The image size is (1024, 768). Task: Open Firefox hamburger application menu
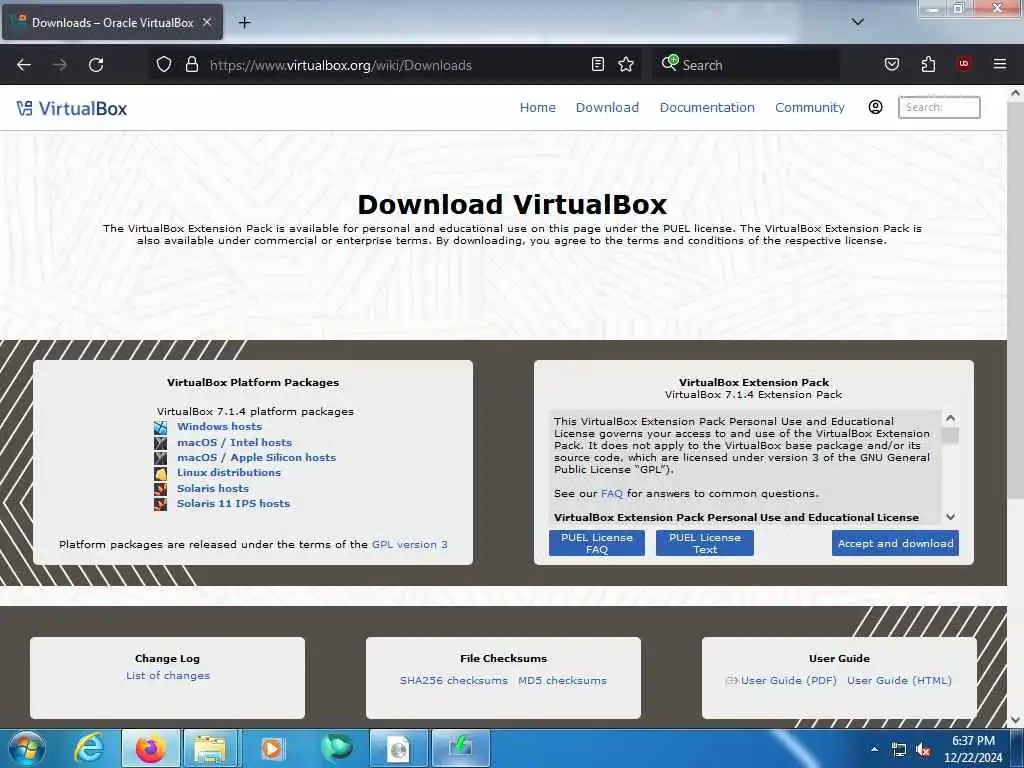pyautogui.click(x=999, y=64)
